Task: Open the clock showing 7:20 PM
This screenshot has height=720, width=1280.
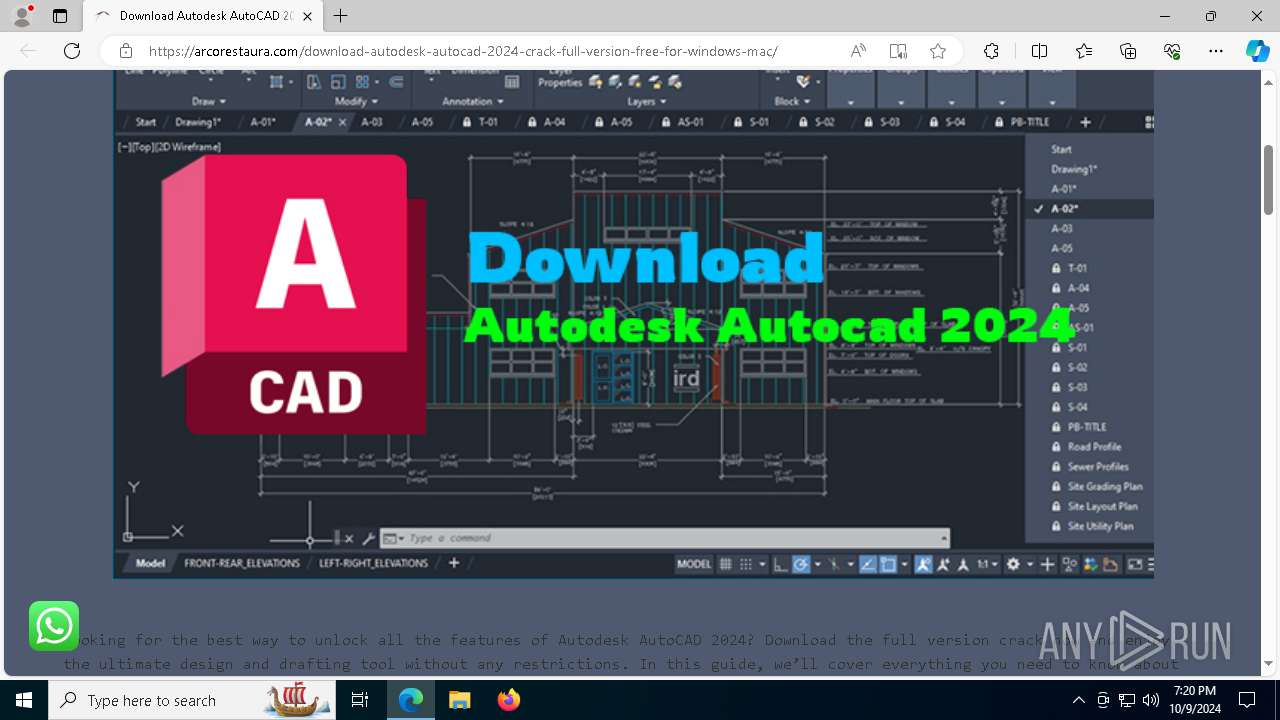Action: pyautogui.click(x=1195, y=700)
